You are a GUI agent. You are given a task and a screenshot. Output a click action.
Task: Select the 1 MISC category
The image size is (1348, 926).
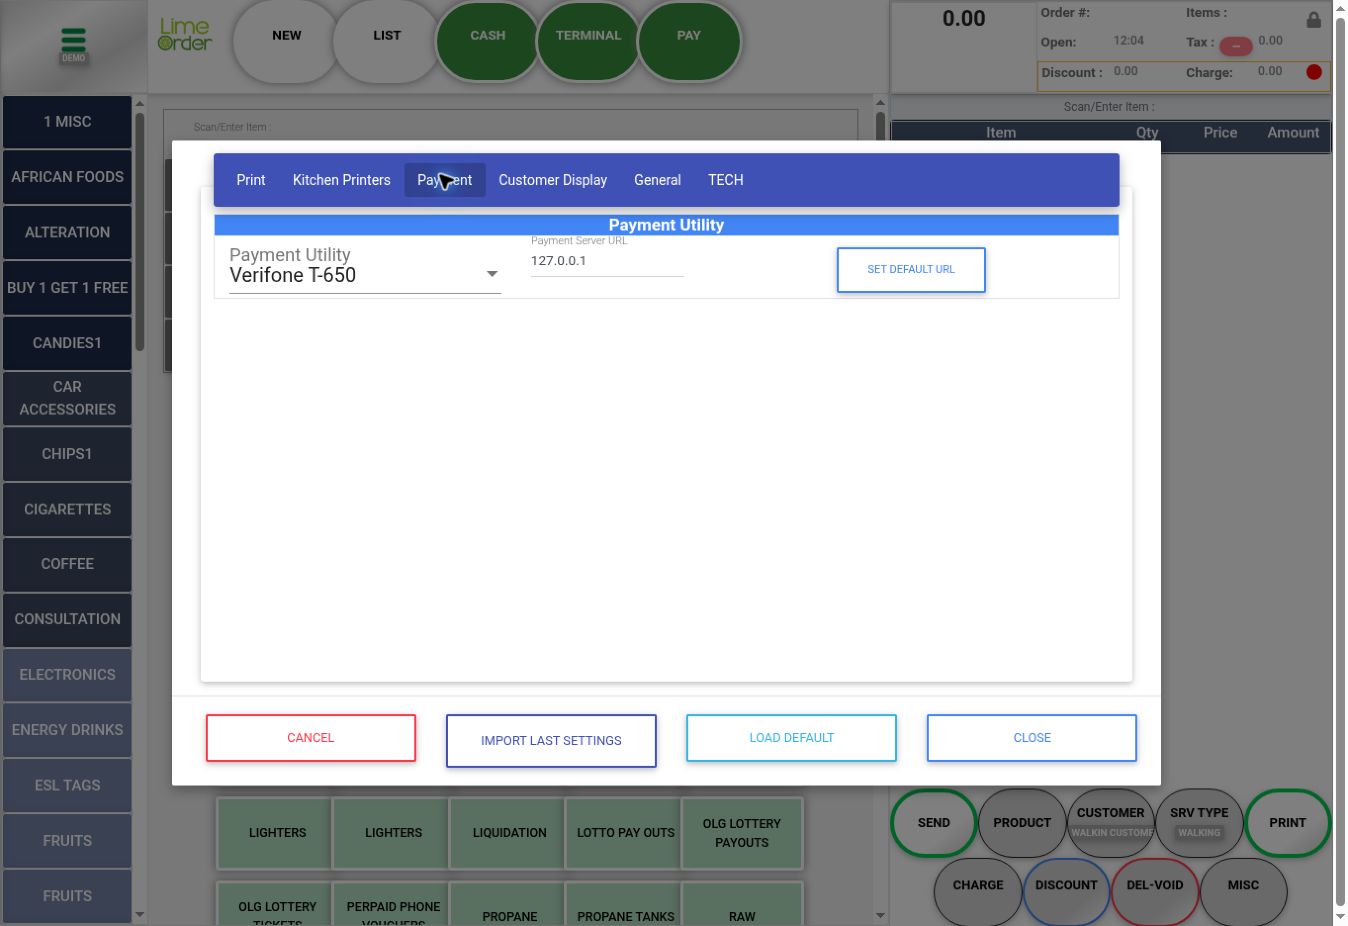pos(67,122)
